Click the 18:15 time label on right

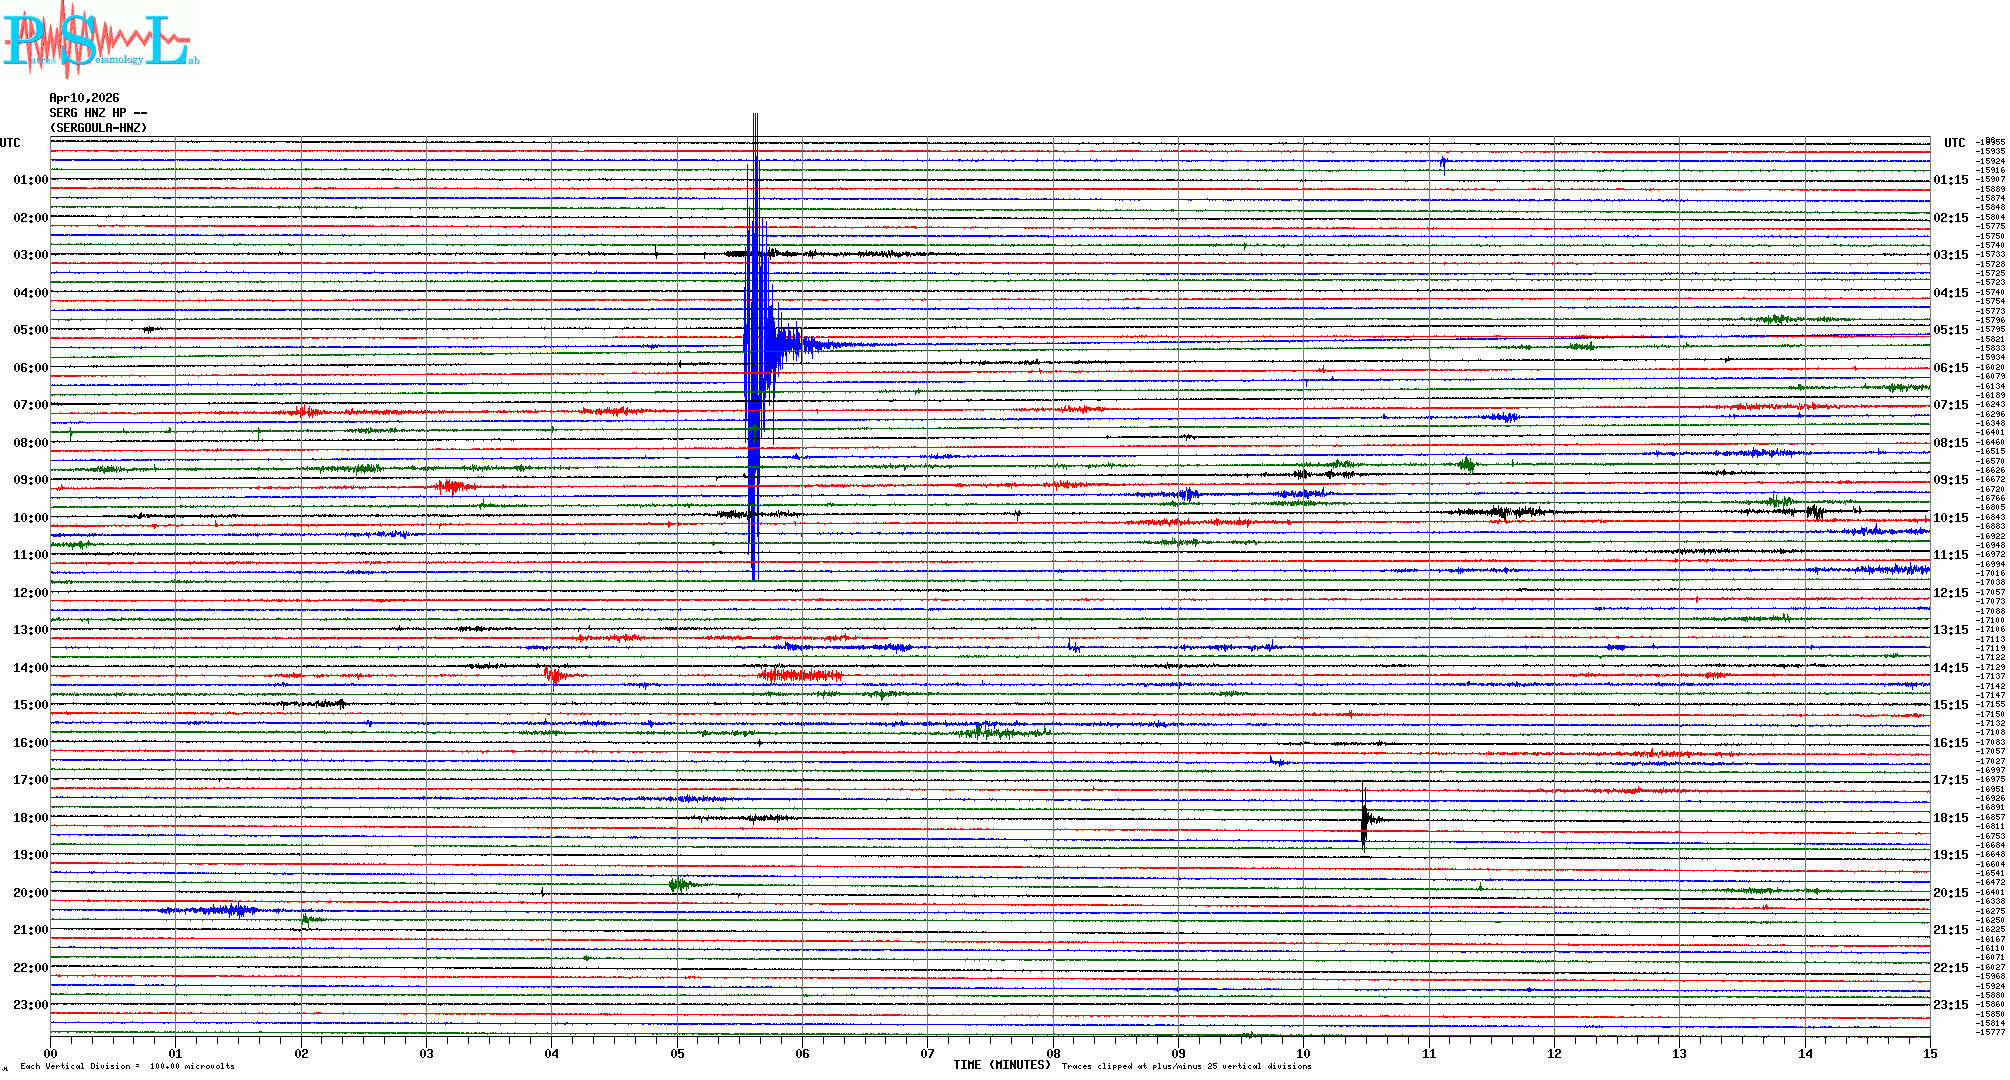click(x=1950, y=818)
